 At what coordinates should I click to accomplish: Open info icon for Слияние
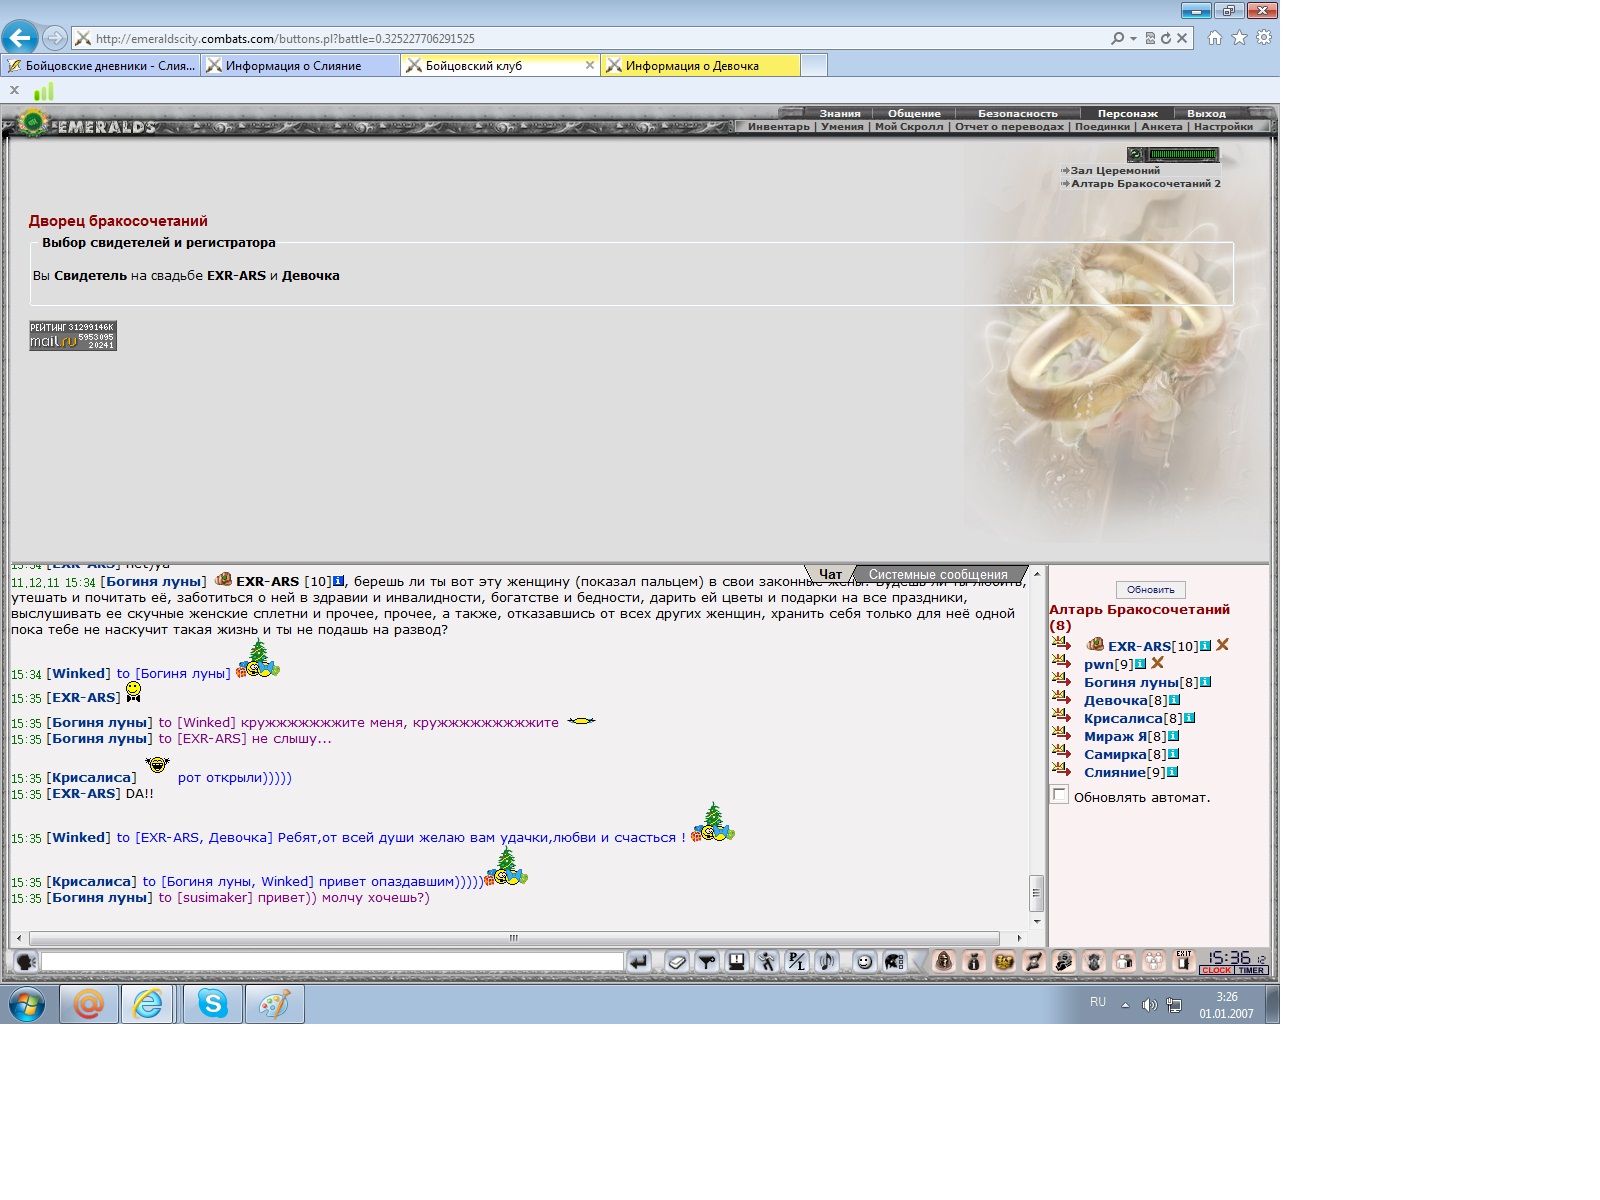point(1172,772)
